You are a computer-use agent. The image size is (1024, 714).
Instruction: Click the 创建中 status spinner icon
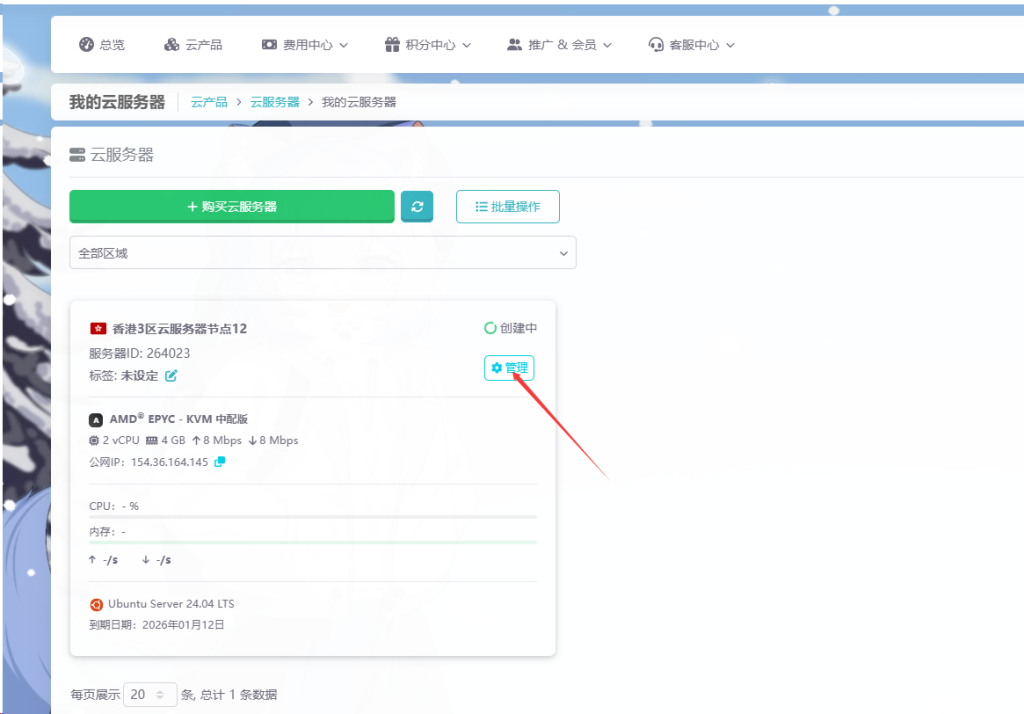(490, 328)
